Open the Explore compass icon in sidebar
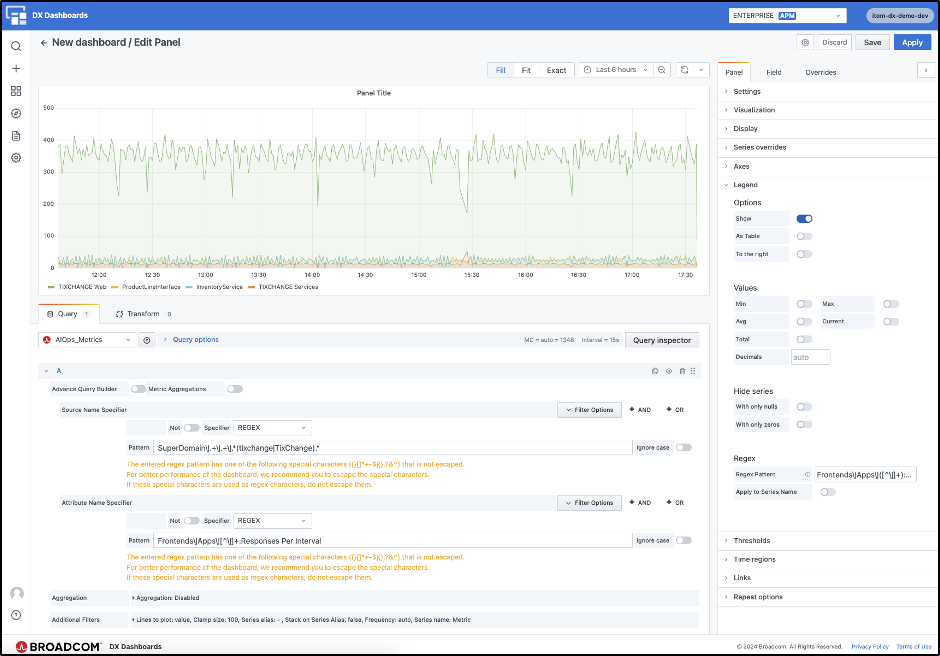940x656 pixels. pos(16,113)
